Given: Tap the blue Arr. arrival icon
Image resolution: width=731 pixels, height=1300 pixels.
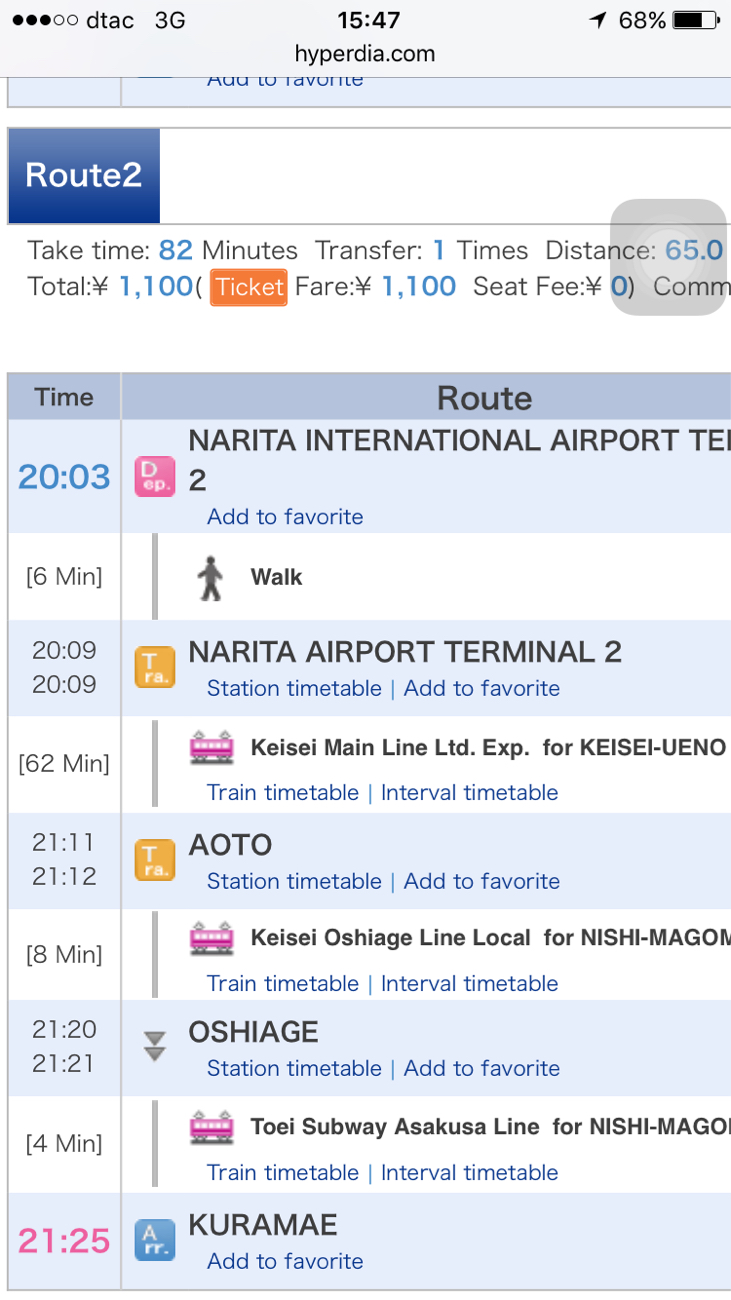Looking at the screenshot, I should click(x=155, y=1241).
